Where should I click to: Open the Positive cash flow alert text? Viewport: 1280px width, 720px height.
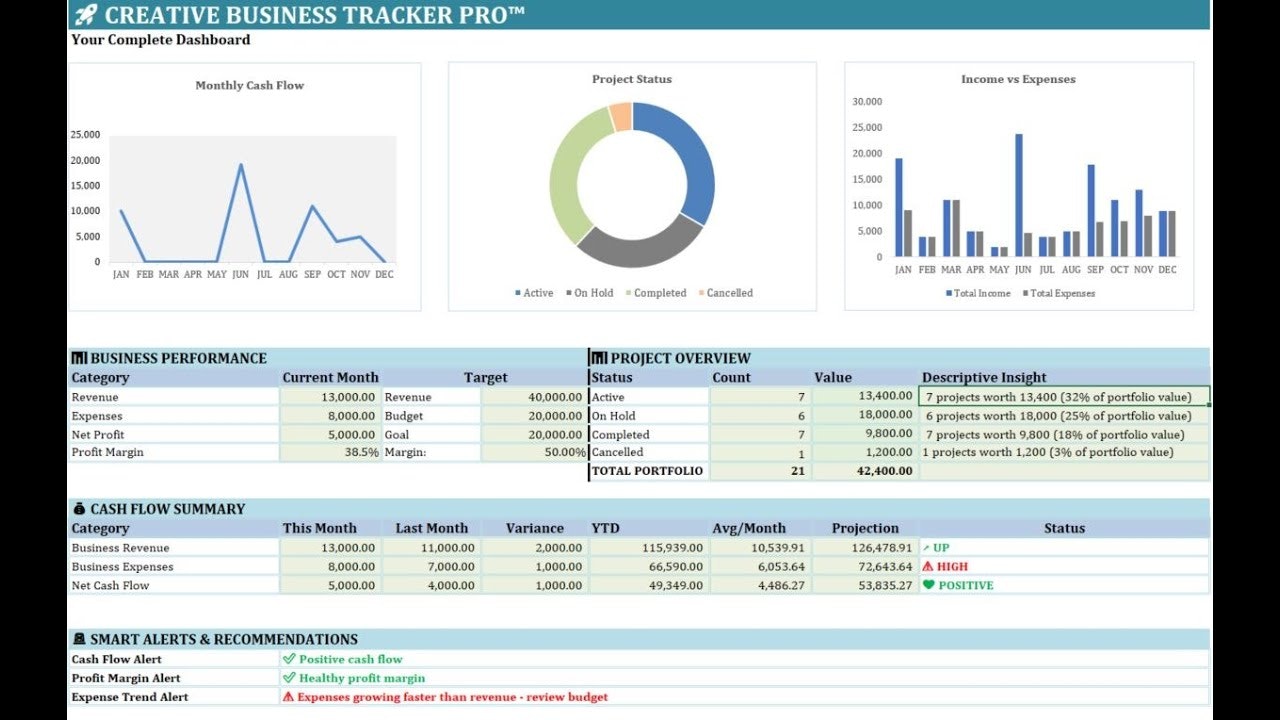click(350, 658)
